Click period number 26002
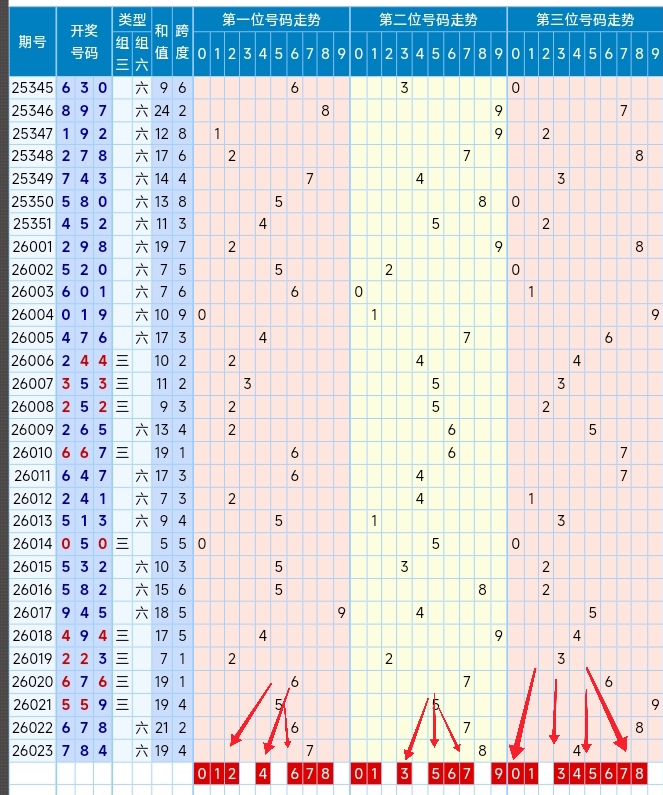 pyautogui.click(x=32, y=269)
